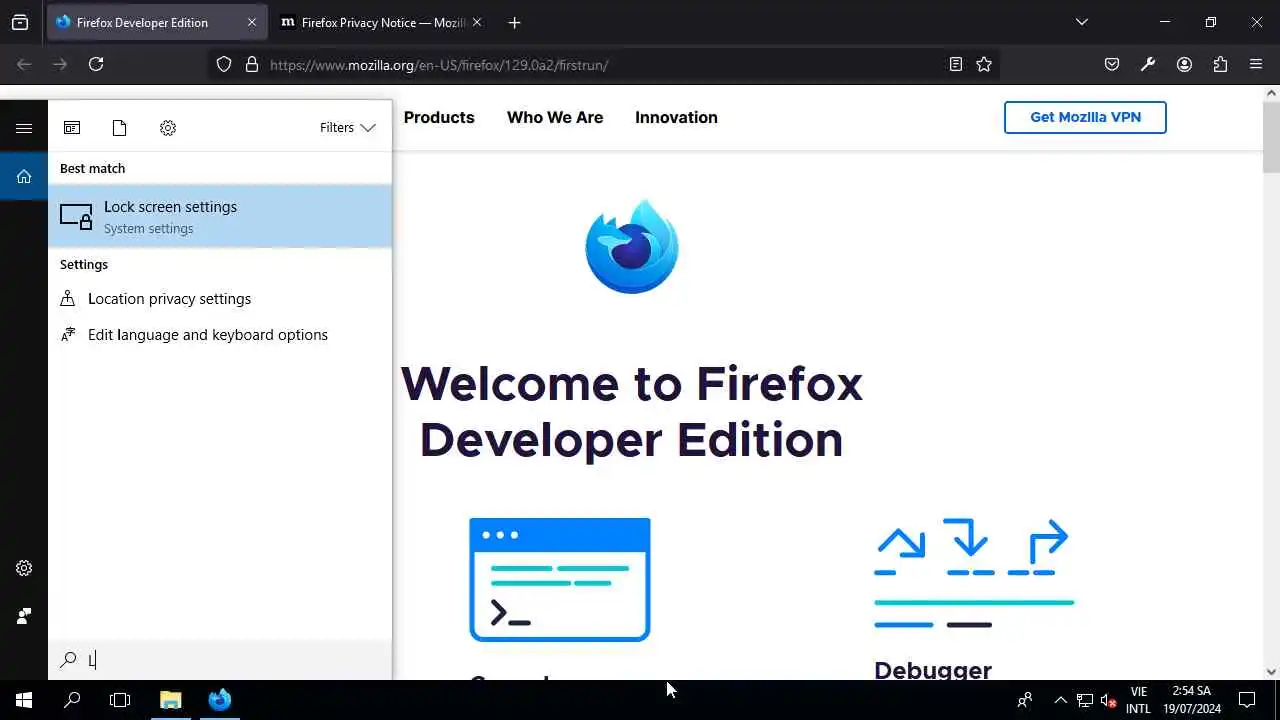Open the Firefox account icon
This screenshot has width=1280, height=720.
pyautogui.click(x=1184, y=64)
